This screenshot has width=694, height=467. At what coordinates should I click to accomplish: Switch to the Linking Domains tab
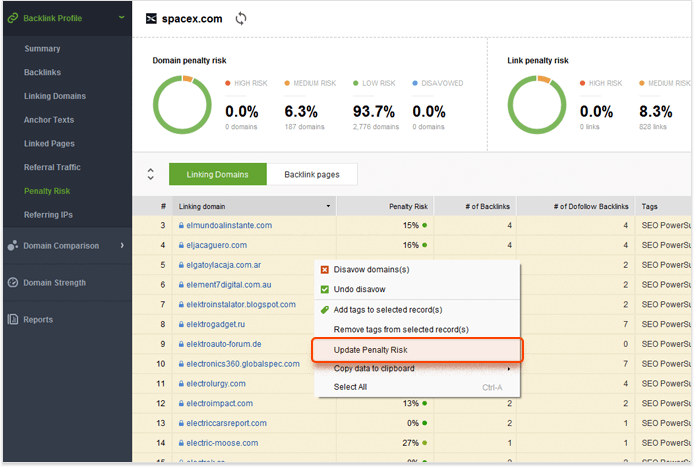(x=218, y=174)
